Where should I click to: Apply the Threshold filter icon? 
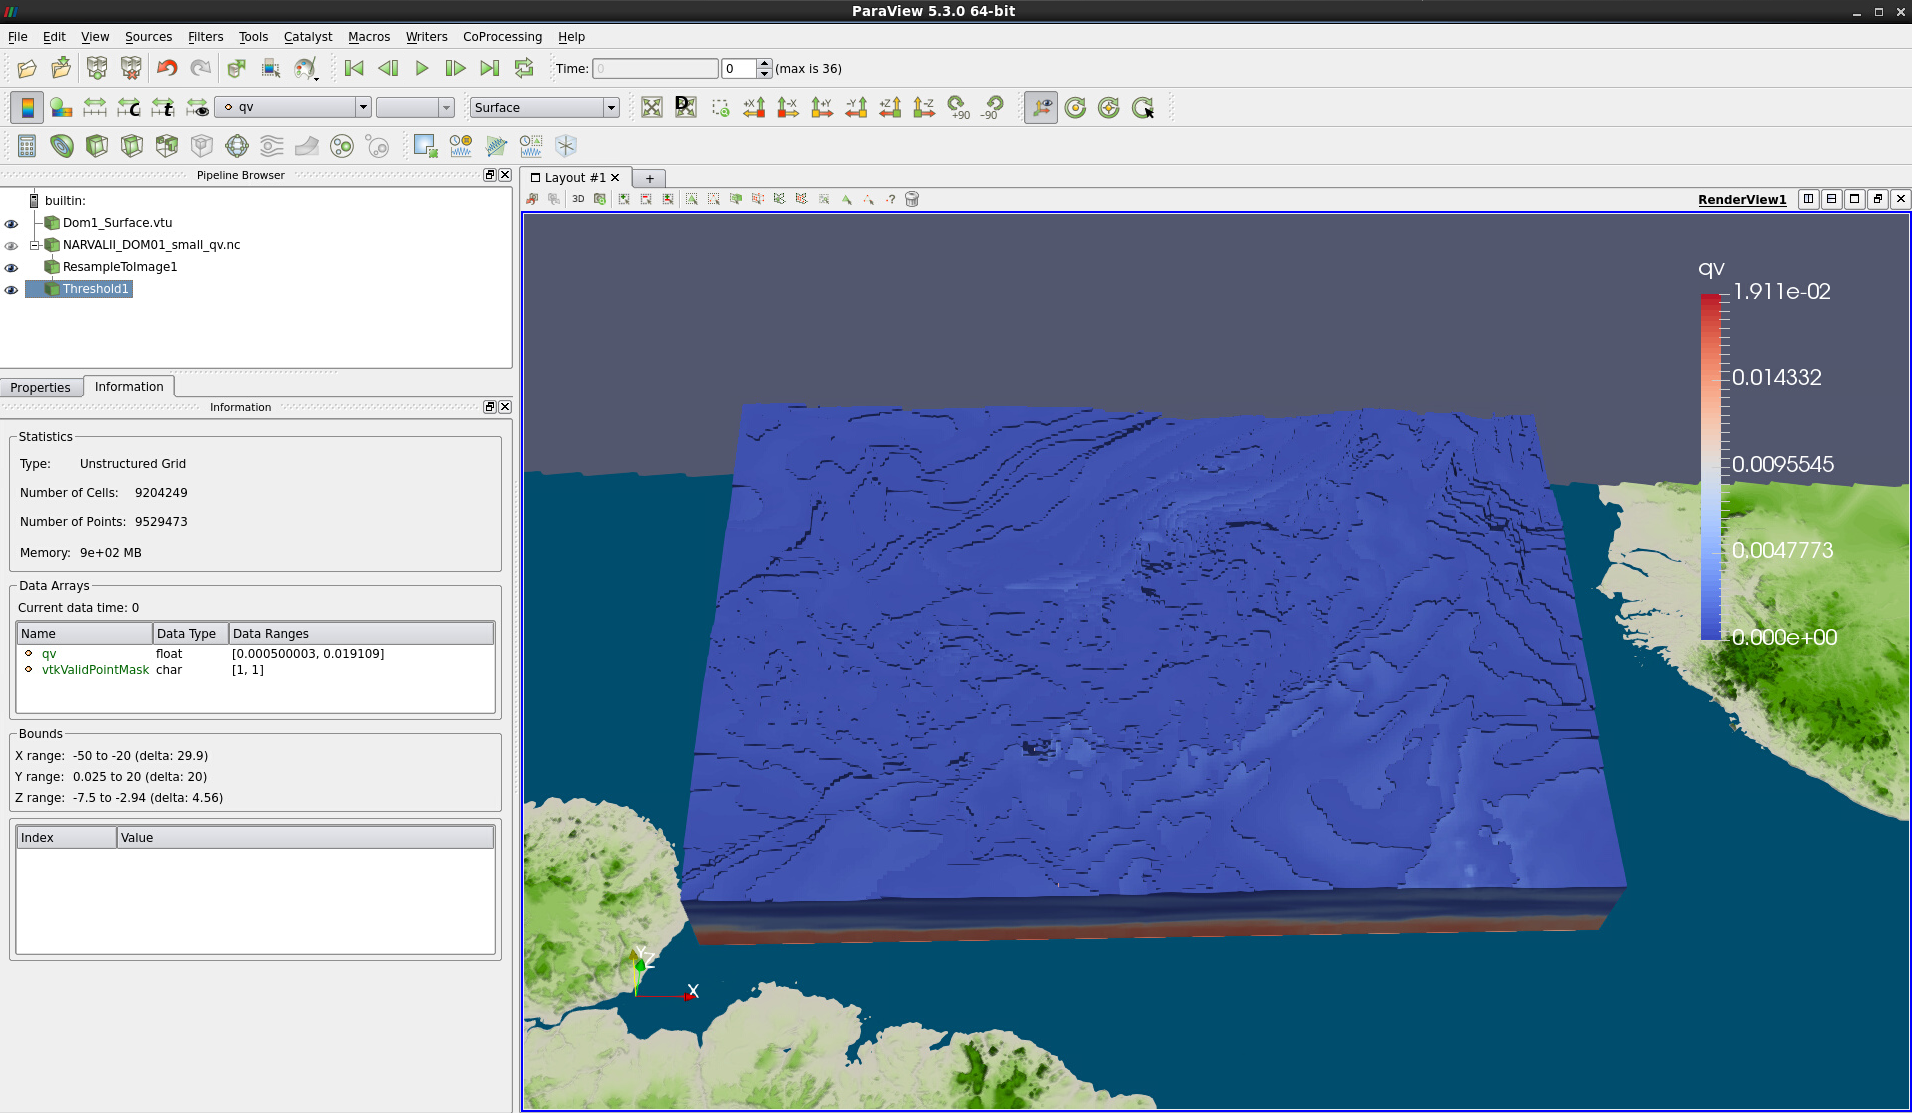167,146
